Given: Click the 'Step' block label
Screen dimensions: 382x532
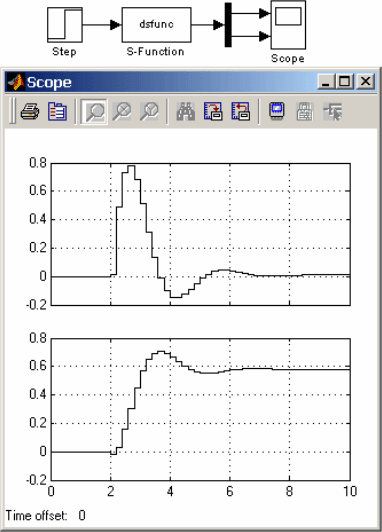Looking at the screenshot, I should [64, 52].
